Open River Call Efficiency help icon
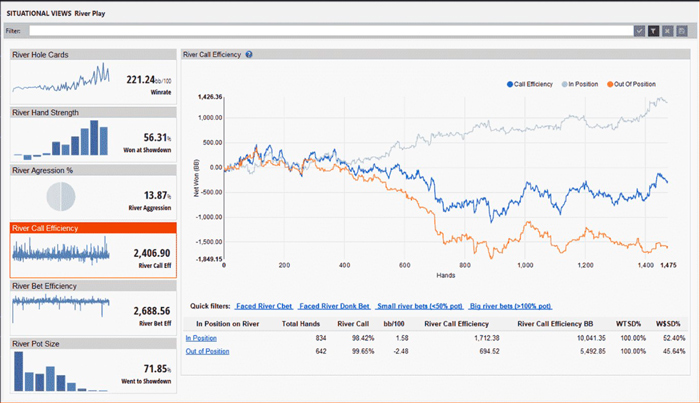 (x=249, y=54)
